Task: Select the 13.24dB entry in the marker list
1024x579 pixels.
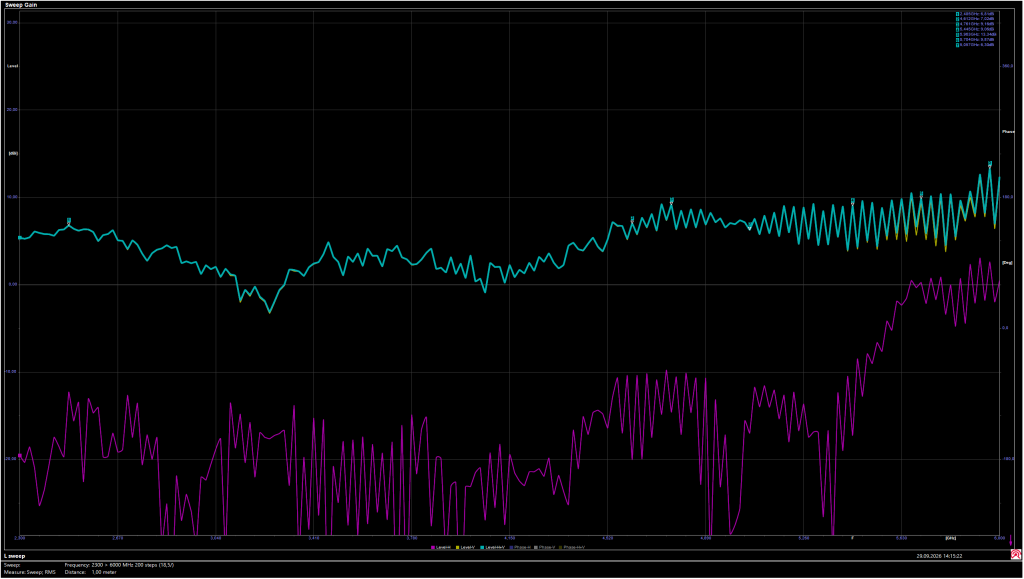Action: pos(976,34)
